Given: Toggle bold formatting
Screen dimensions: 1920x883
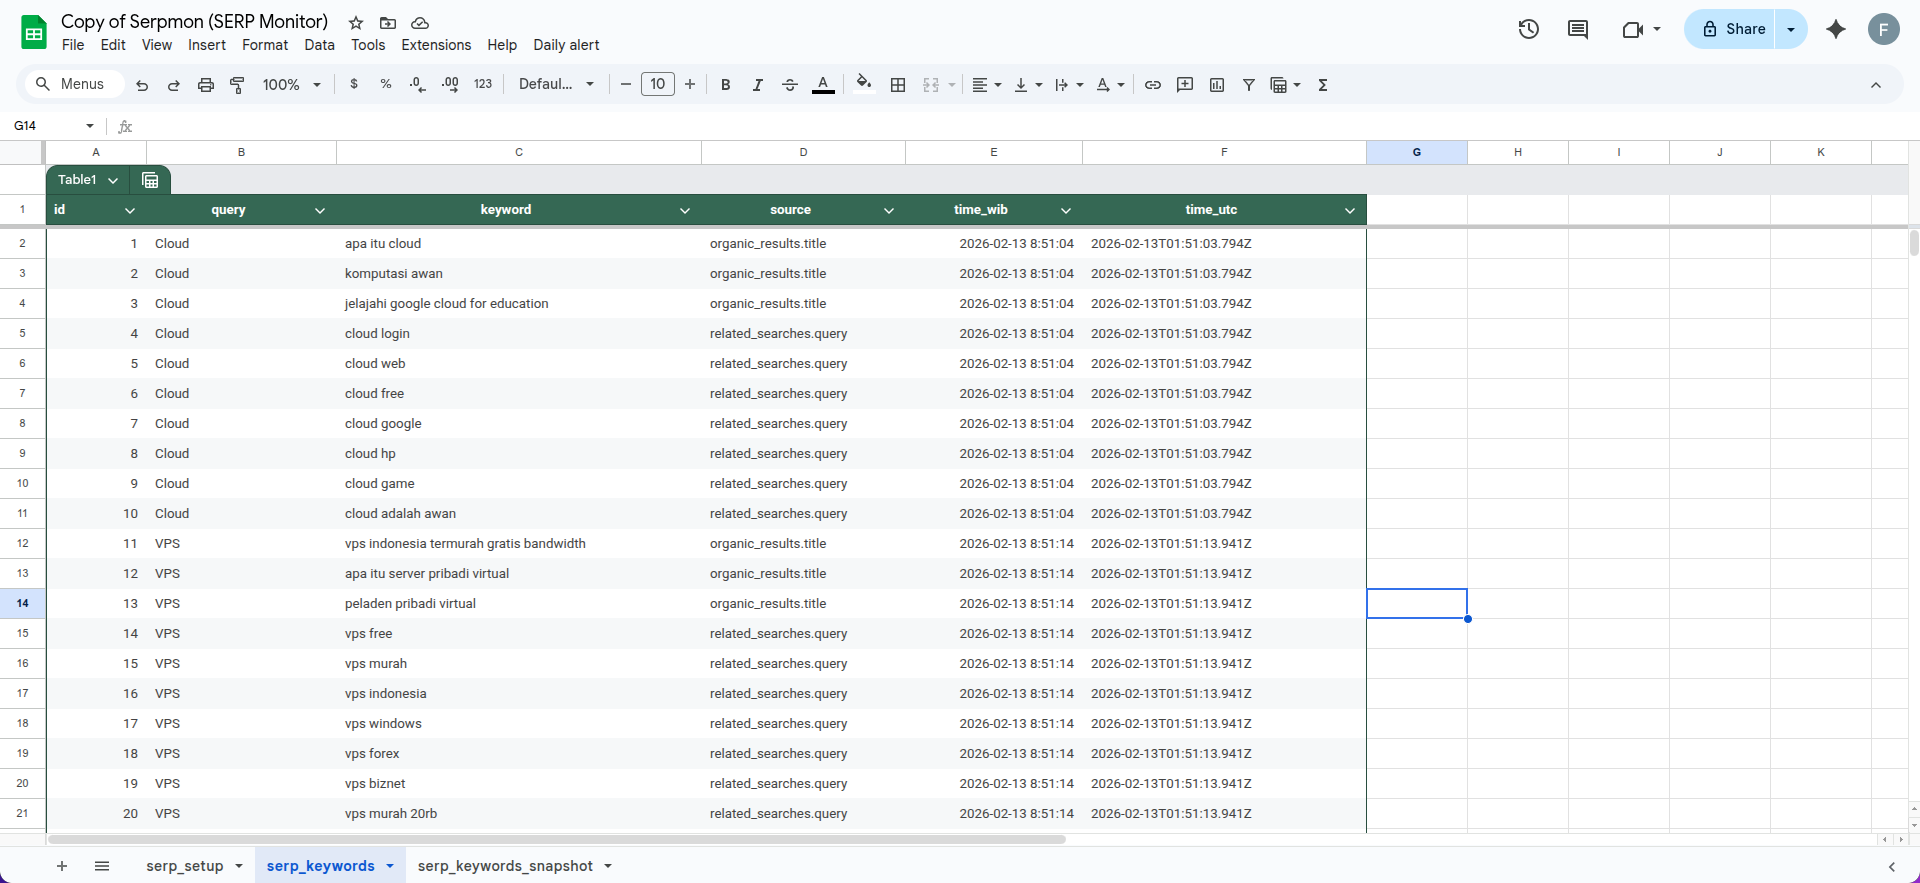Looking at the screenshot, I should pos(725,85).
